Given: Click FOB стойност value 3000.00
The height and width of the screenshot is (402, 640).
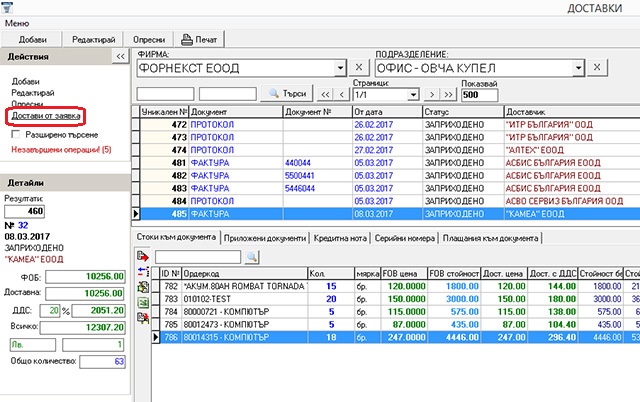Looking at the screenshot, I should coord(462,299).
